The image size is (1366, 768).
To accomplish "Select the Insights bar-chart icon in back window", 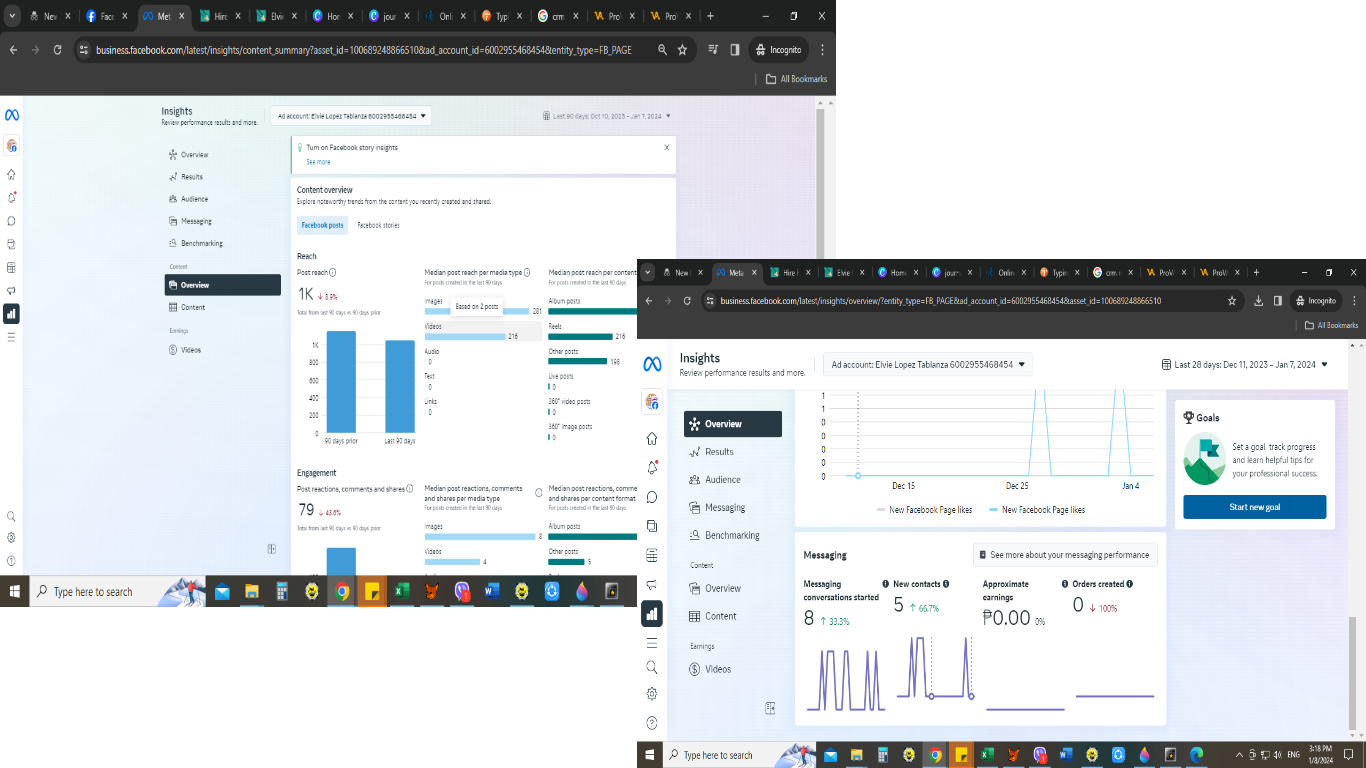I will click(x=12, y=313).
